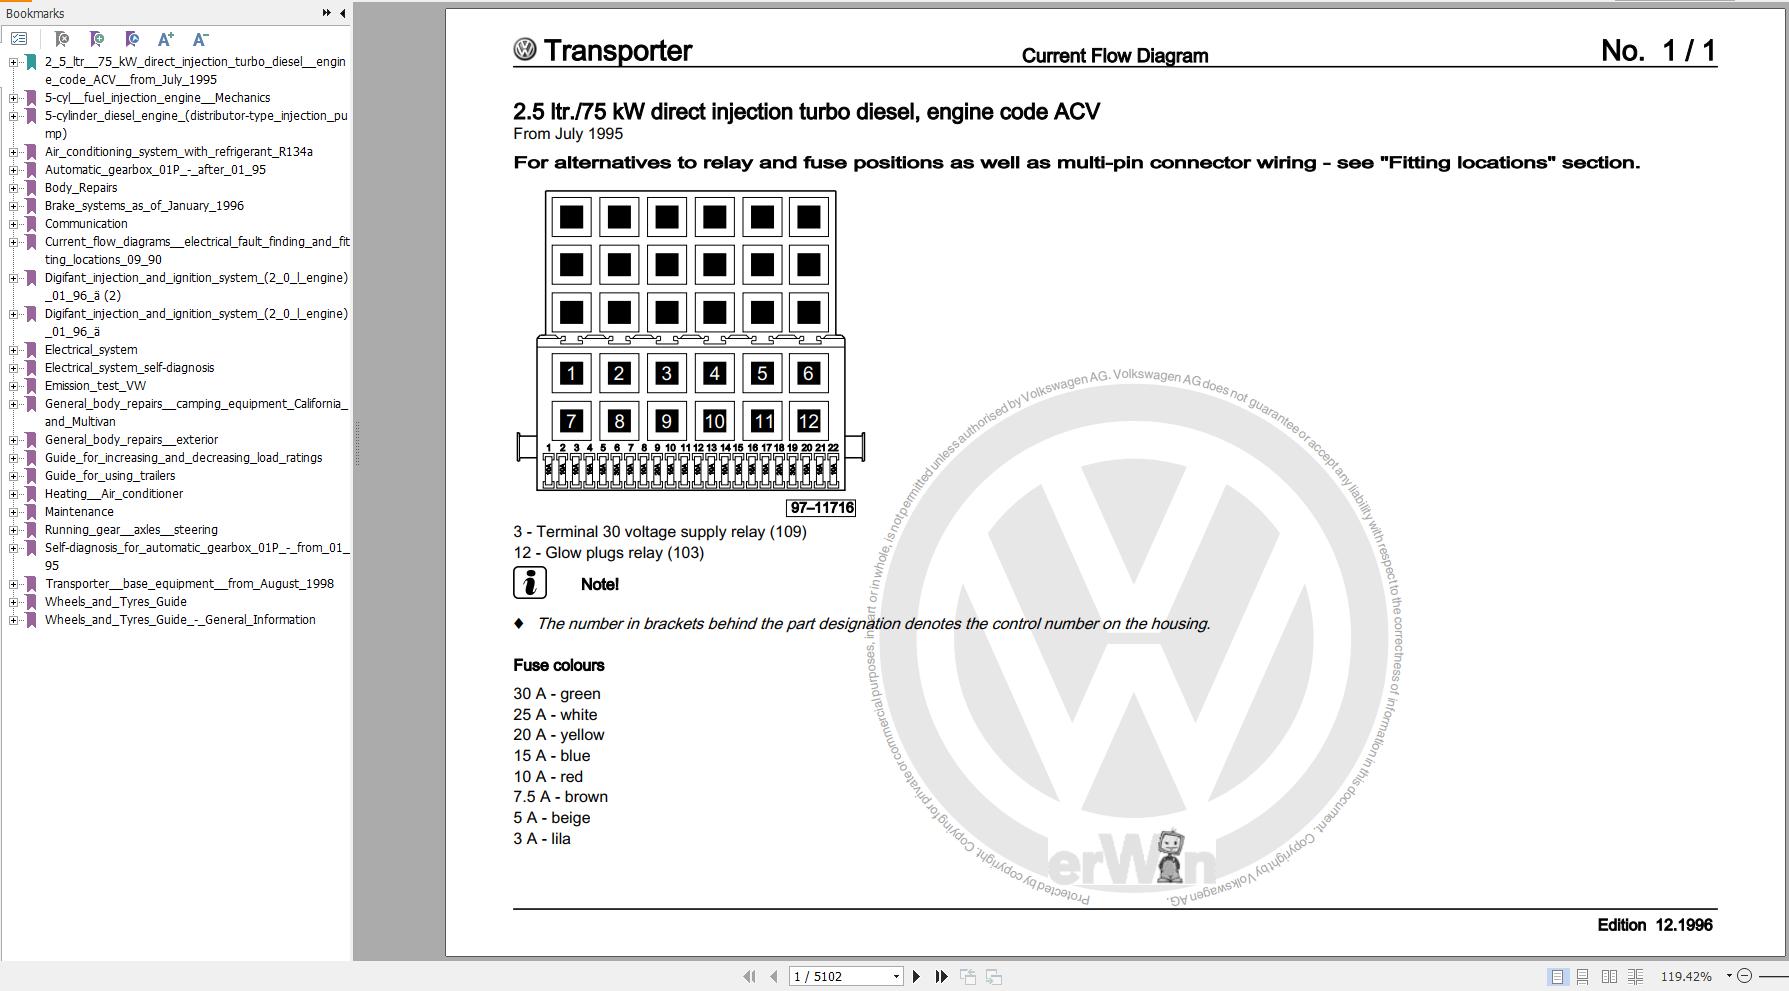Go to the next page

(x=916, y=976)
